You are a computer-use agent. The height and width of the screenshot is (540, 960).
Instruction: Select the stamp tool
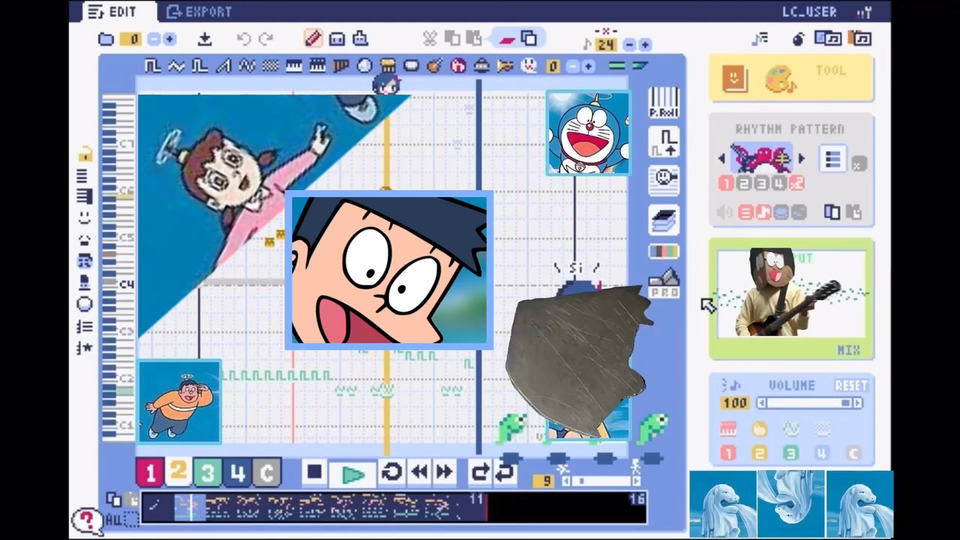360,39
